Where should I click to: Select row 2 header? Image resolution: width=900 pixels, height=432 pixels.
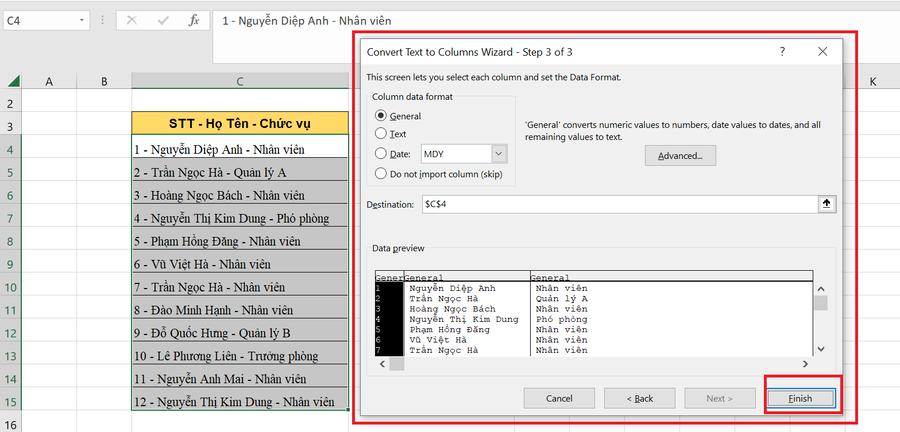click(x=10, y=104)
